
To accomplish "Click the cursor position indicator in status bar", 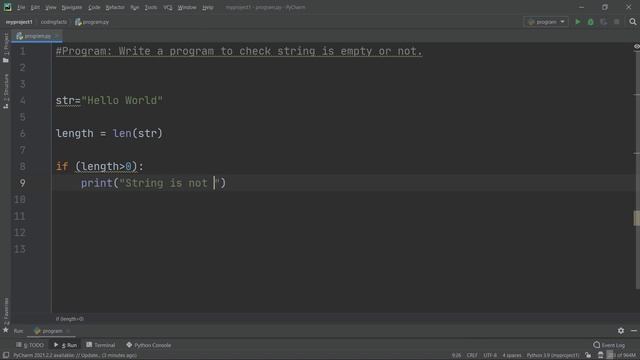I will pyautogui.click(x=456, y=356).
